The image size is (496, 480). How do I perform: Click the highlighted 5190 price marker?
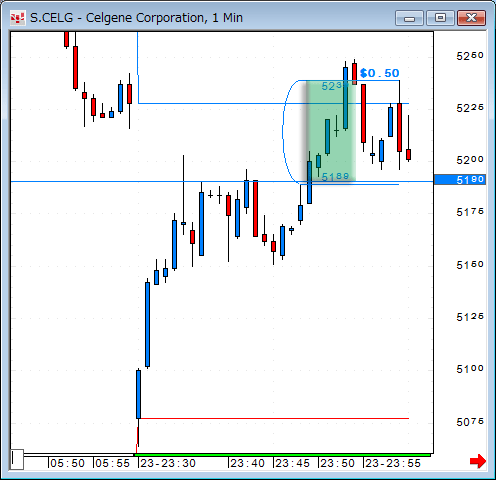460,180
